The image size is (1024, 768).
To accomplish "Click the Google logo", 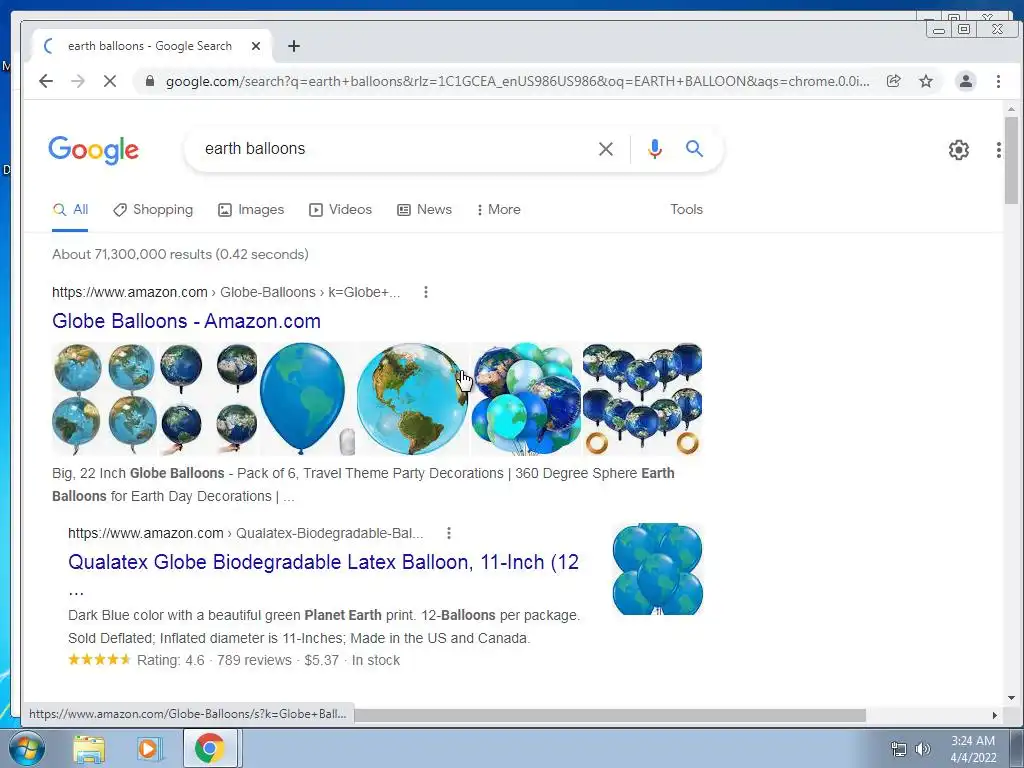I will [93, 150].
